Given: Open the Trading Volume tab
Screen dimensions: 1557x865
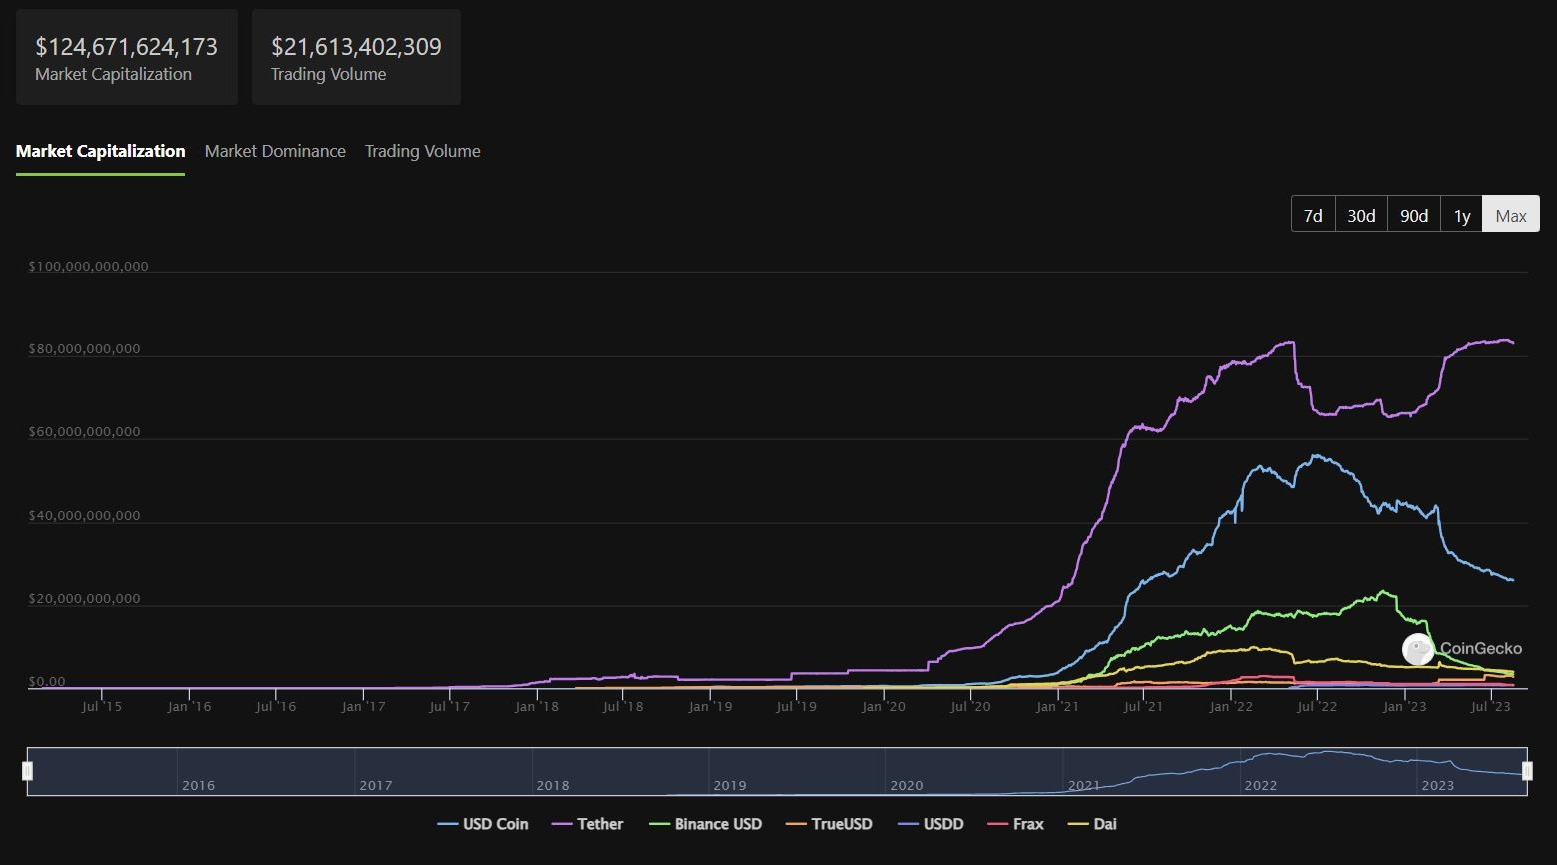Looking at the screenshot, I should point(422,151).
